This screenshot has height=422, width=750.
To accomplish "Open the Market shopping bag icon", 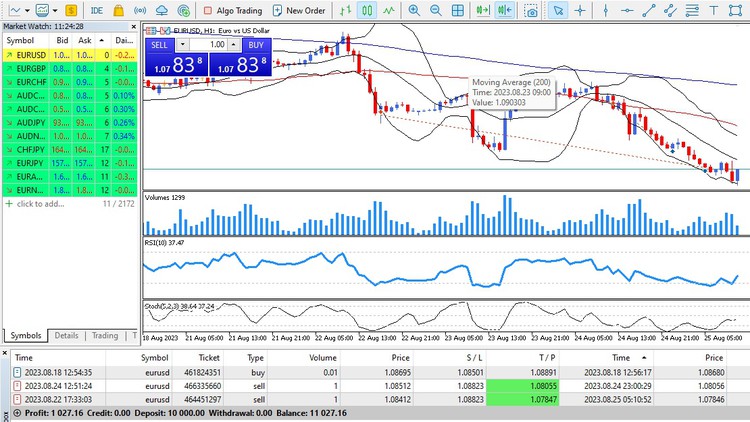I will 118,10.
